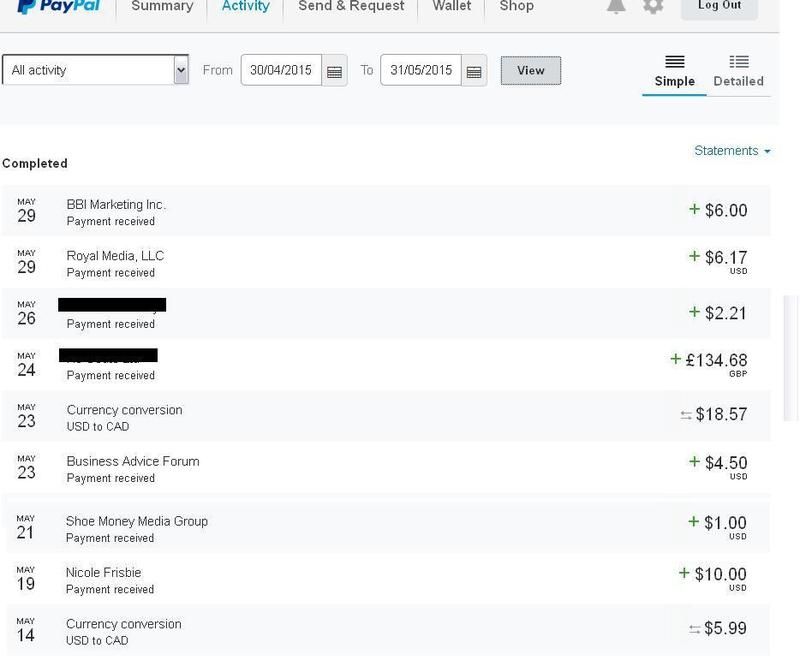Image resolution: width=800 pixels, height=660 pixels.
Task: Open the Send & Request tab
Action: [x=351, y=6]
